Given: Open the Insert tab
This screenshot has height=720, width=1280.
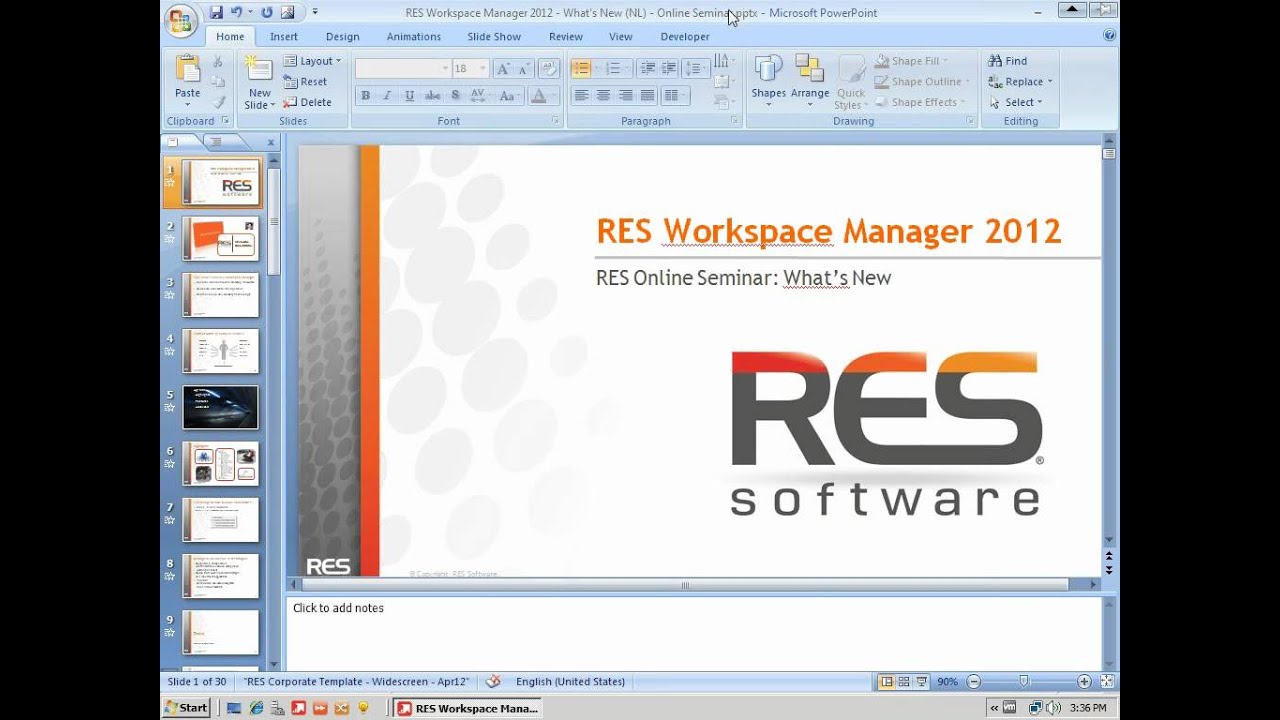Looking at the screenshot, I should click(x=284, y=37).
